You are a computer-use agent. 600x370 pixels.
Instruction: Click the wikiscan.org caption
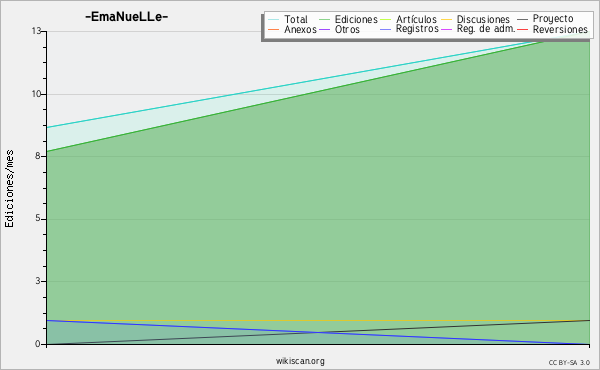[x=300, y=361]
